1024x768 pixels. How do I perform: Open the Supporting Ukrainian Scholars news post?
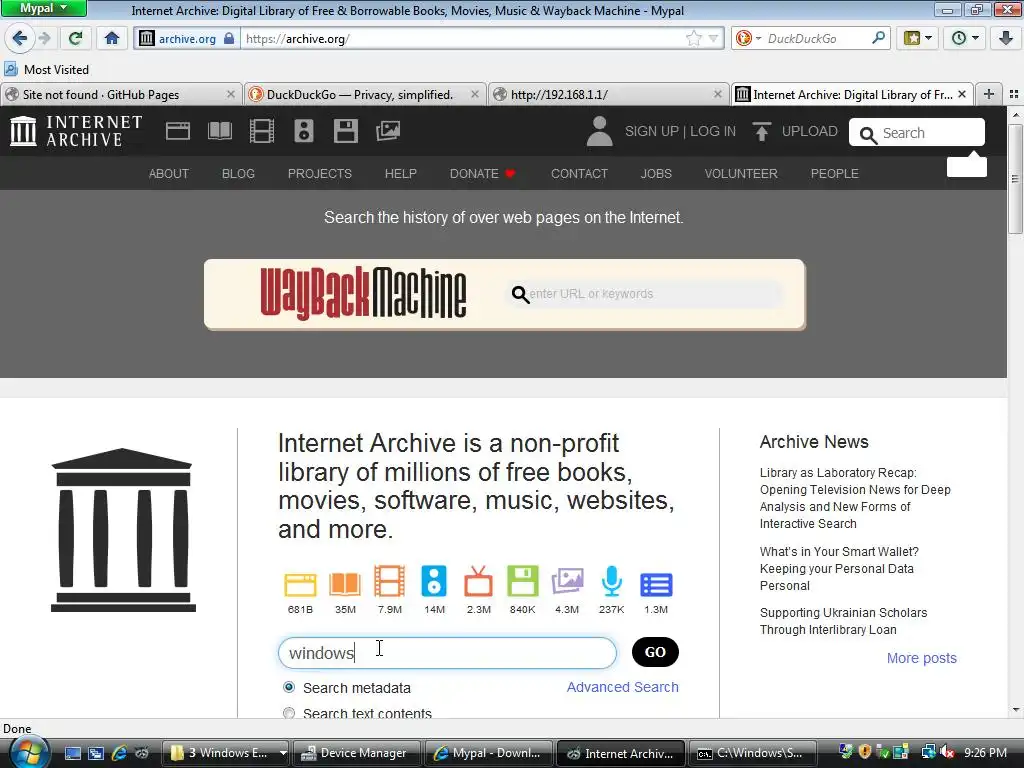(843, 621)
